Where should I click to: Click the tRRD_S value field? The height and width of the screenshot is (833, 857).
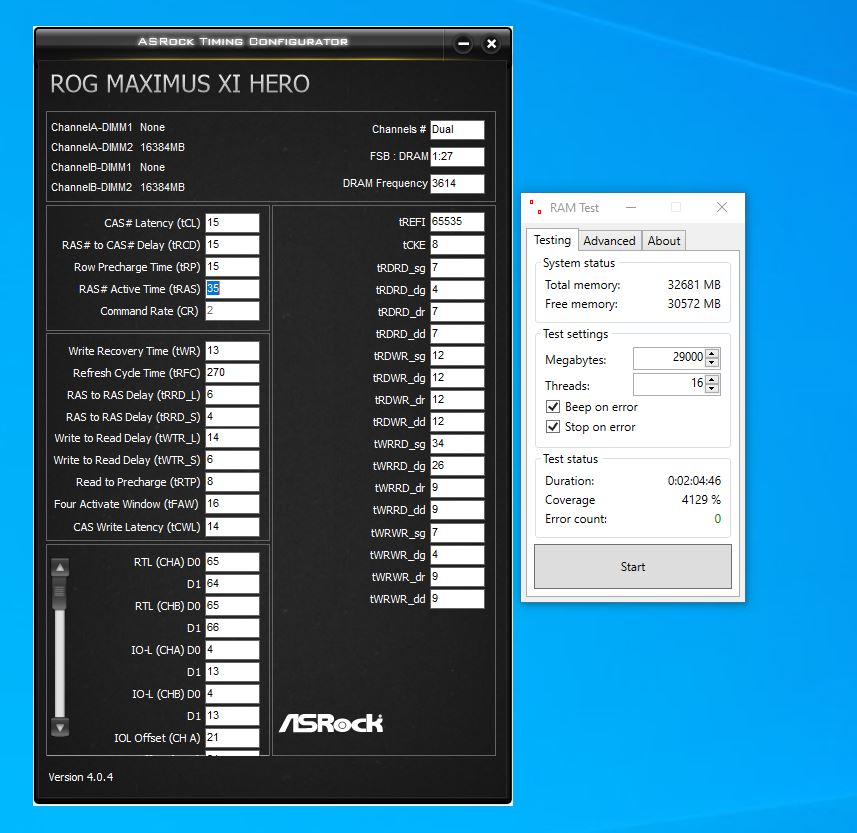(232, 416)
